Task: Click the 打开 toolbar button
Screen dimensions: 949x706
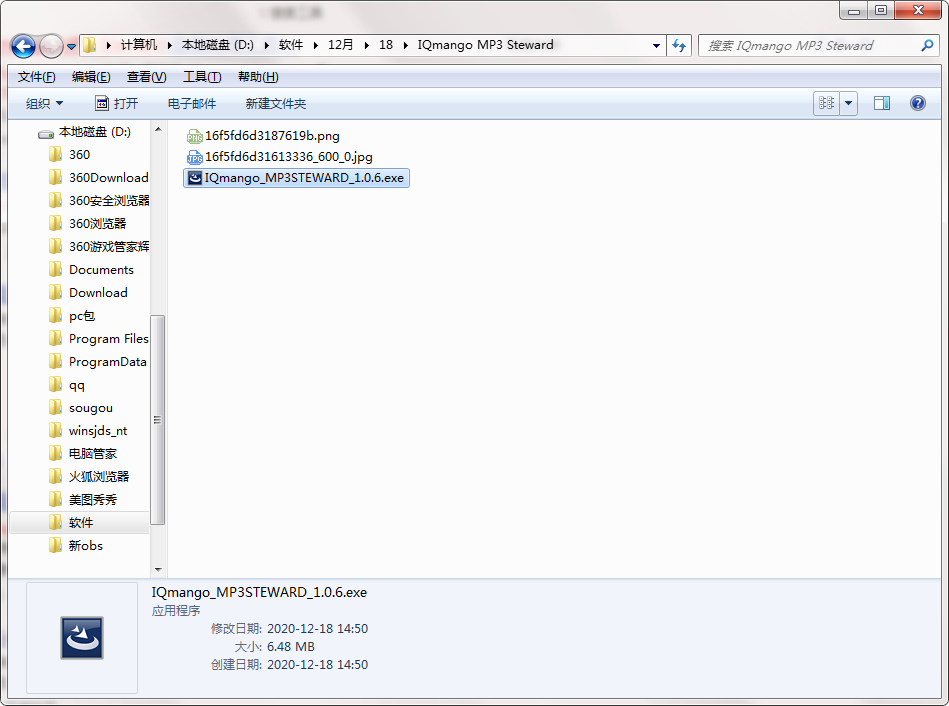Action: [x=117, y=104]
